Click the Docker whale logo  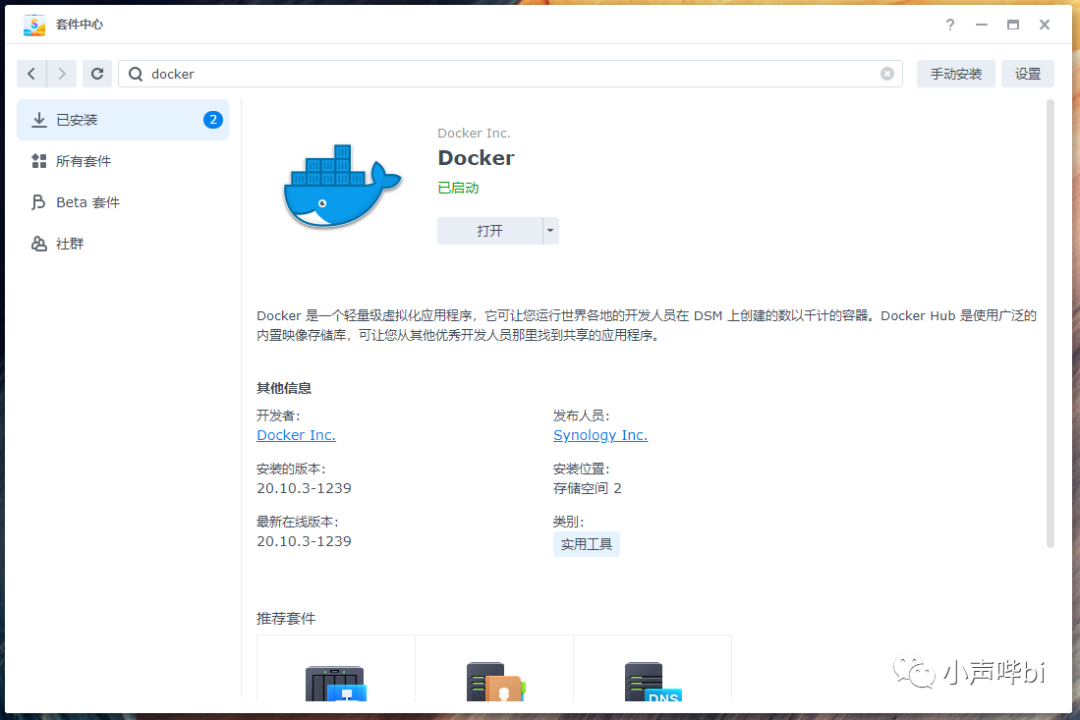(342, 186)
